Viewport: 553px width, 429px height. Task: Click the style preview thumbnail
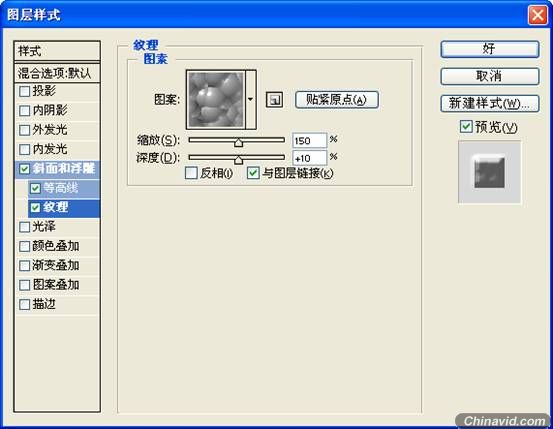[489, 172]
